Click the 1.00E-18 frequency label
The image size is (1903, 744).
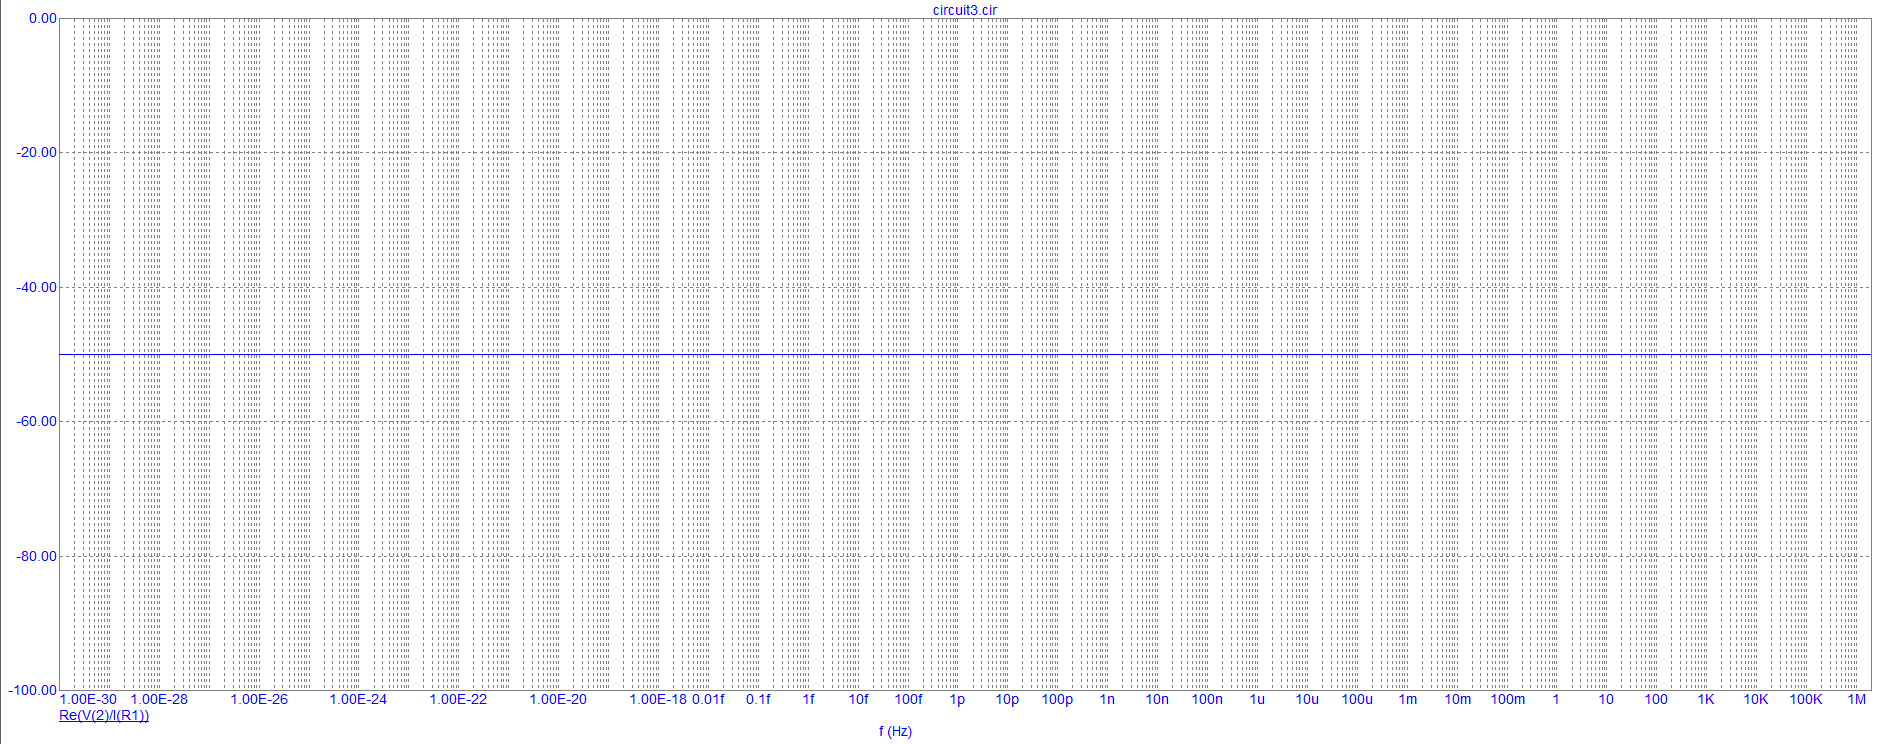pos(658,699)
